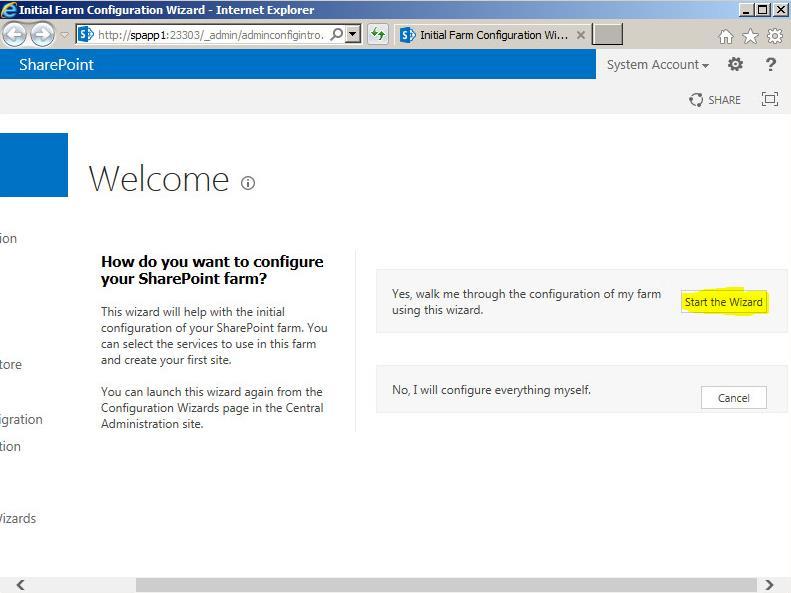Click the Cancel button
Screen dimensions: 791x593
point(733,398)
